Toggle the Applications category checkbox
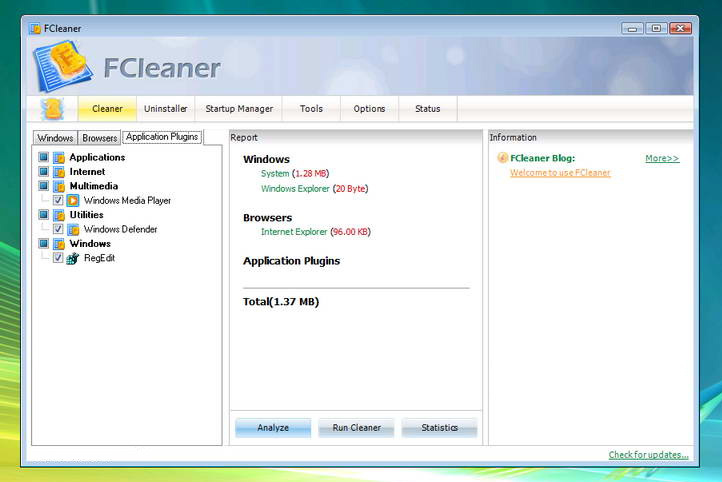Screen dimensions: 722x482 click(44, 157)
